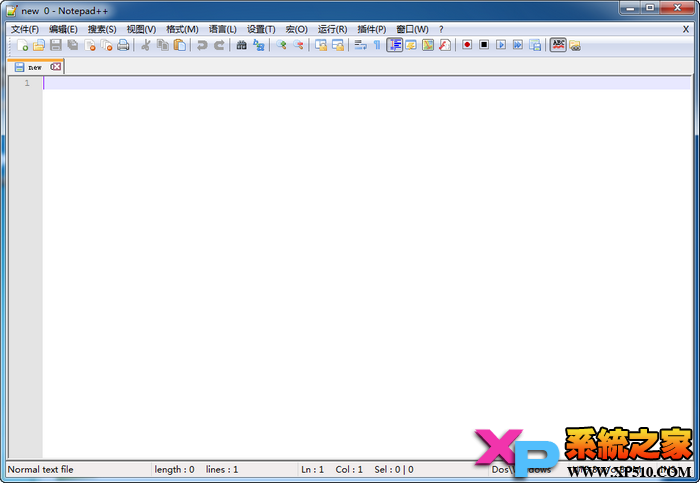700x483 pixels.
Task: Close current document with toolbar Close icon
Action: [90, 45]
